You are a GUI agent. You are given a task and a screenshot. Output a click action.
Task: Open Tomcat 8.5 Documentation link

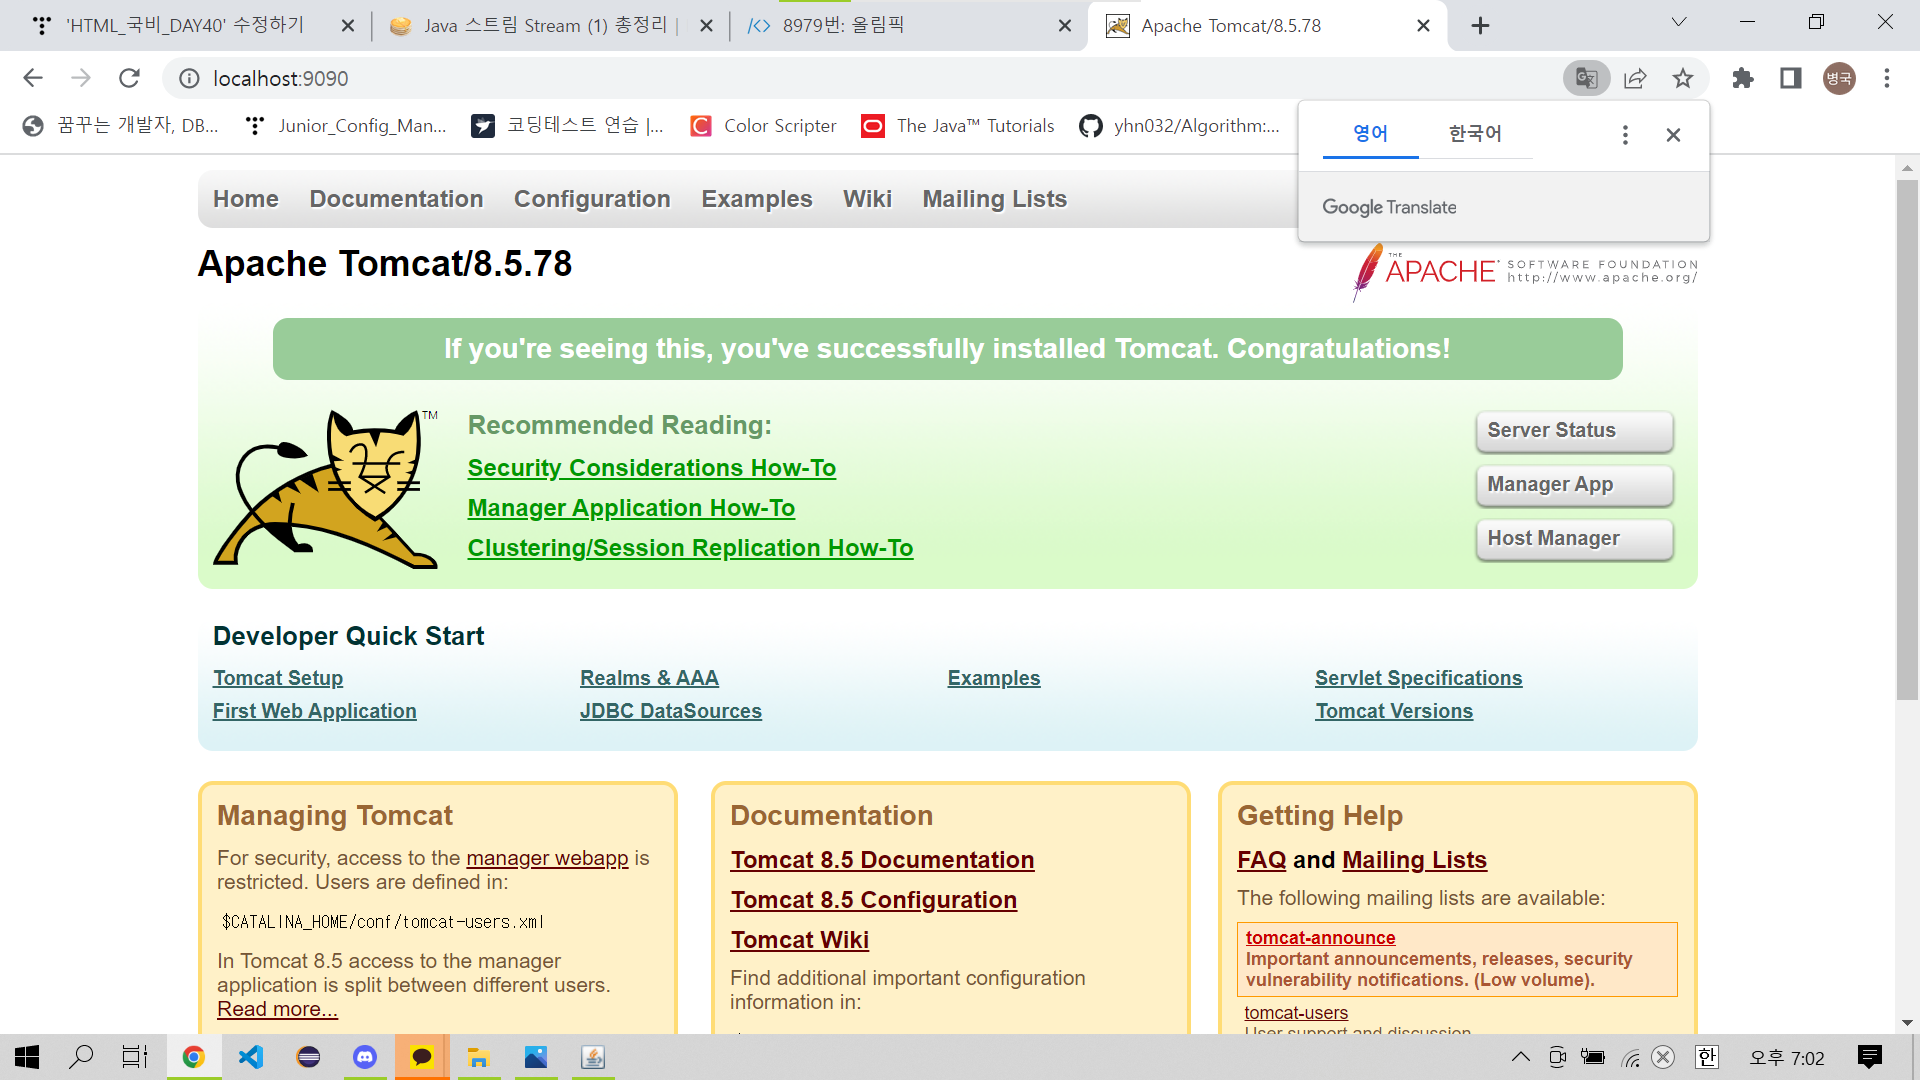[882, 860]
